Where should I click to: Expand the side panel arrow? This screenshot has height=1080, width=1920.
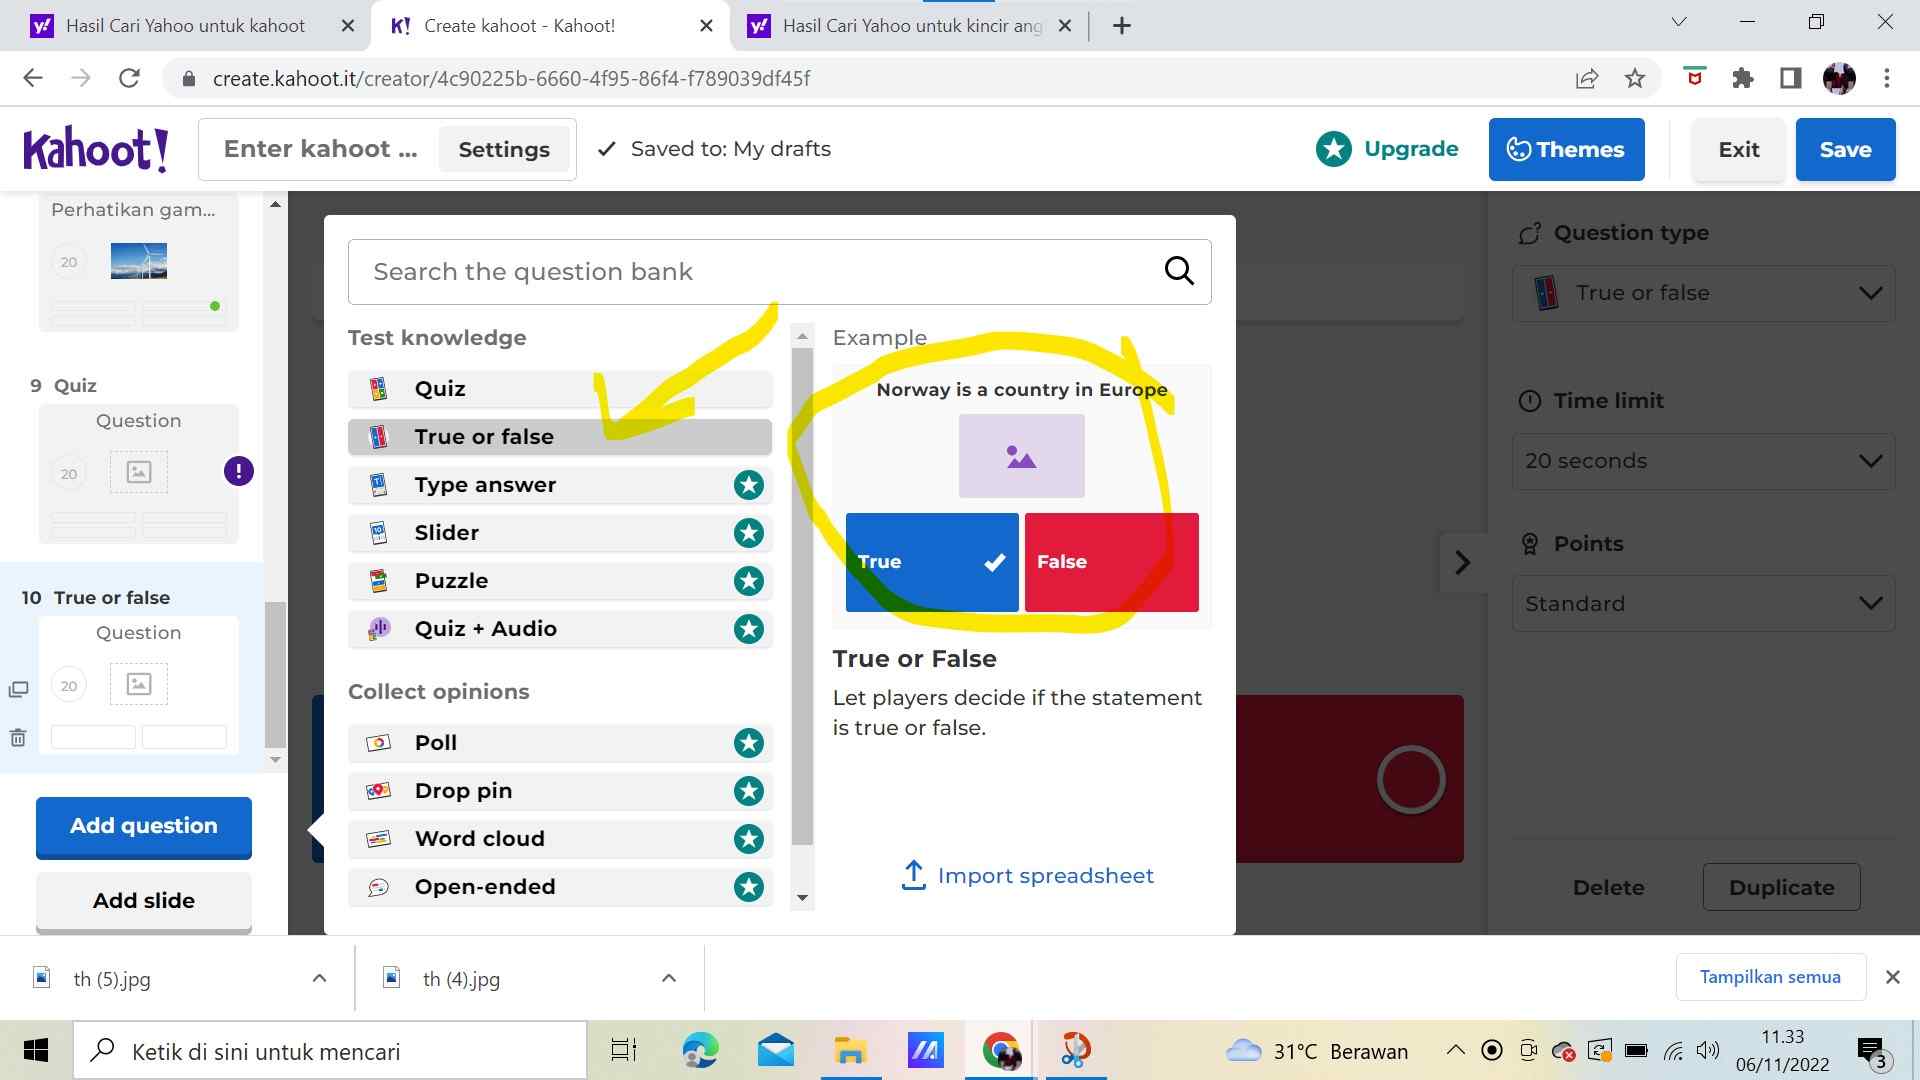tap(1462, 562)
